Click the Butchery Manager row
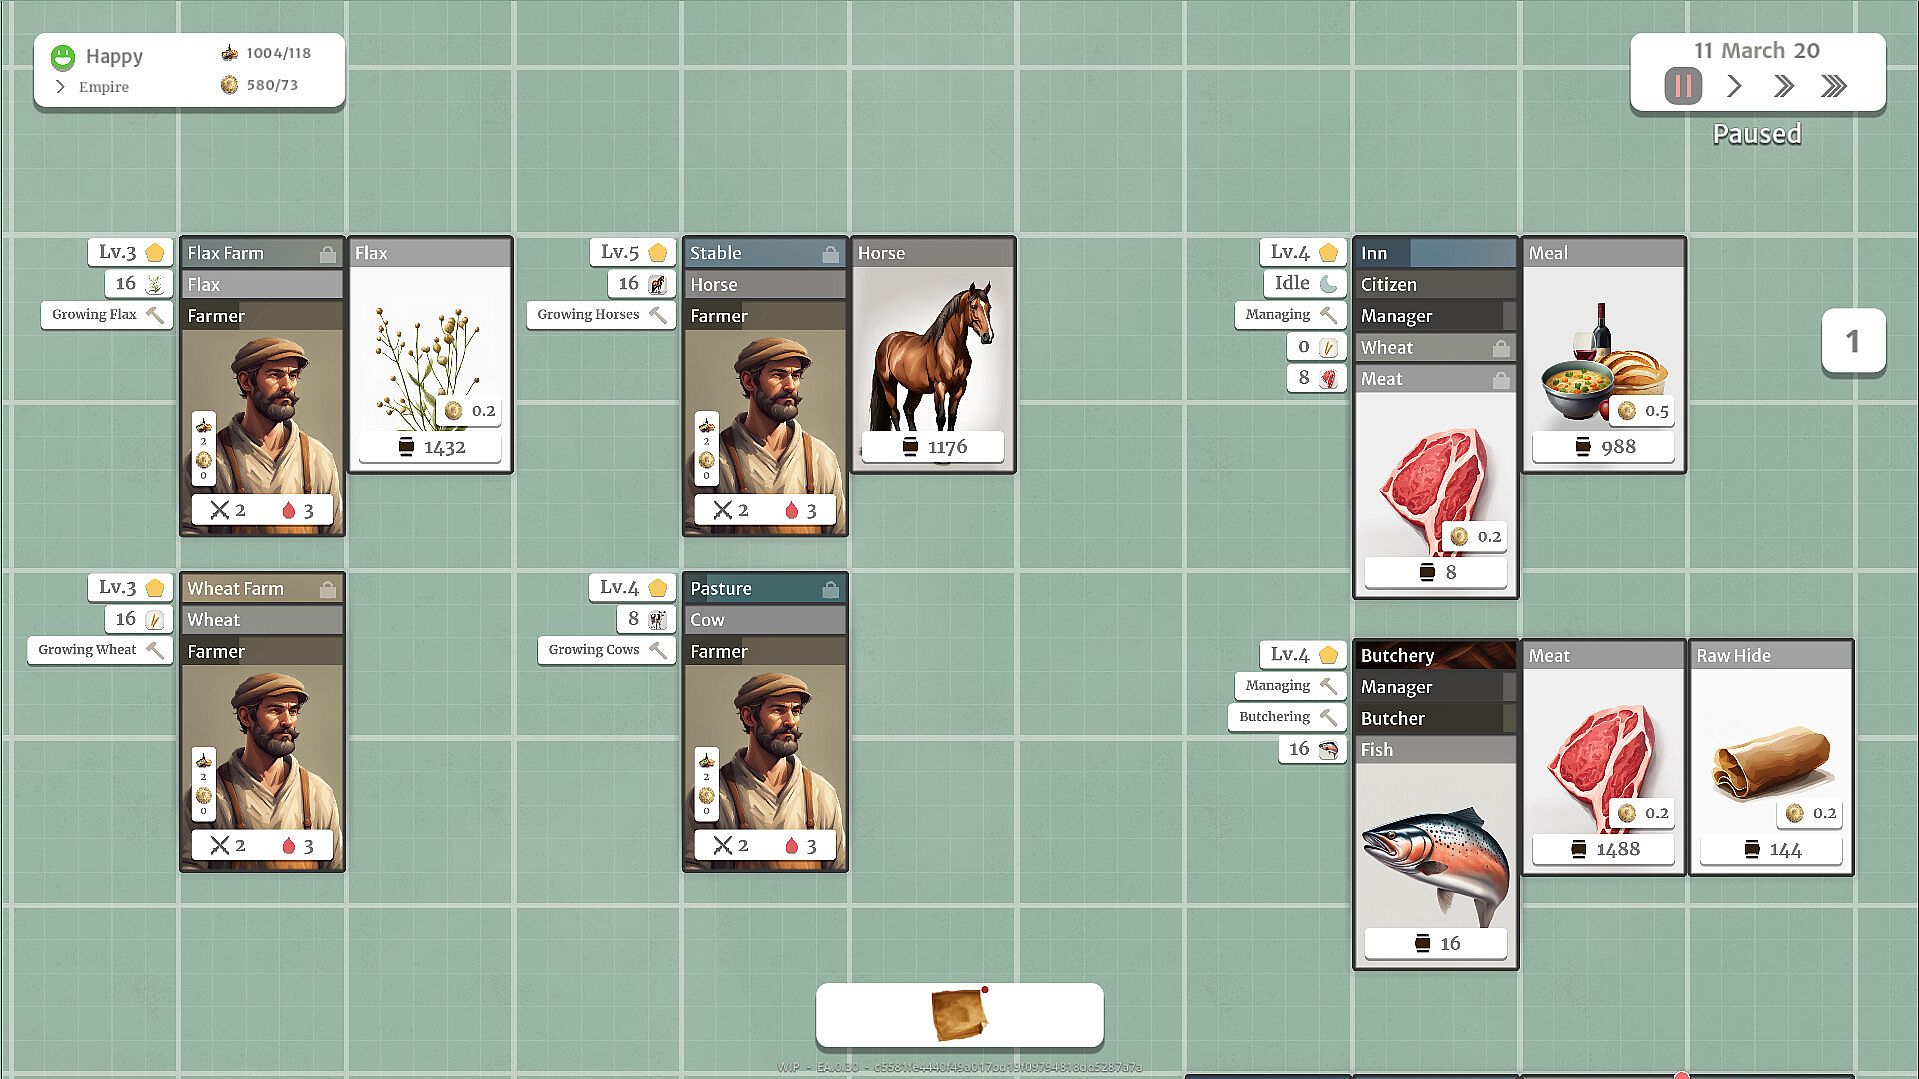The height and width of the screenshot is (1079, 1919). 1436,687
